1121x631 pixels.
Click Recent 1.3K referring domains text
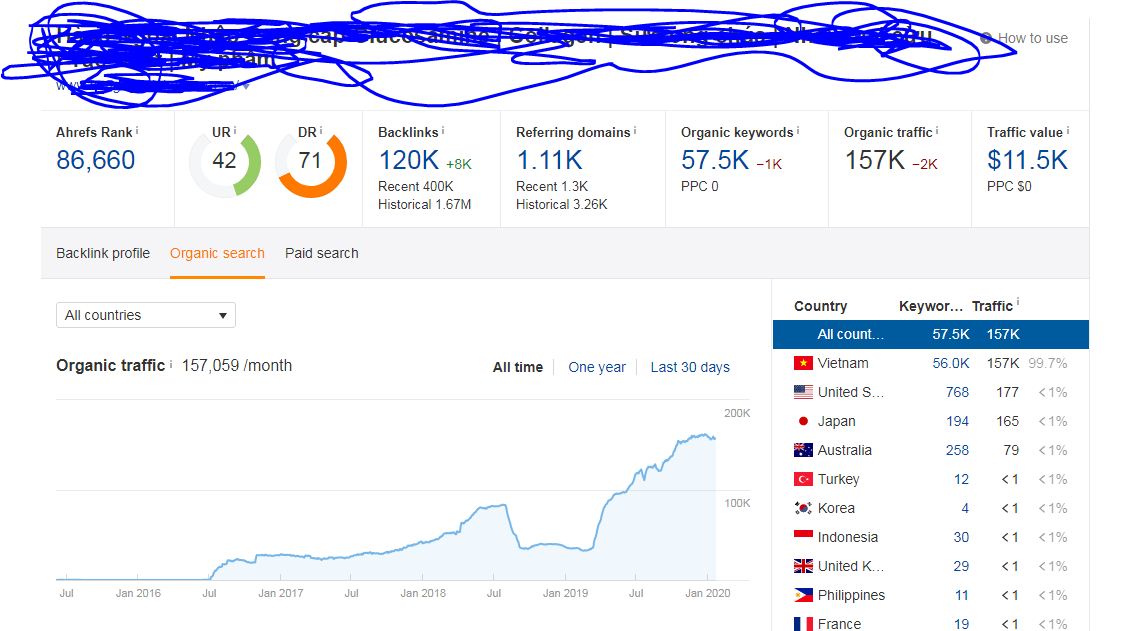click(x=552, y=187)
